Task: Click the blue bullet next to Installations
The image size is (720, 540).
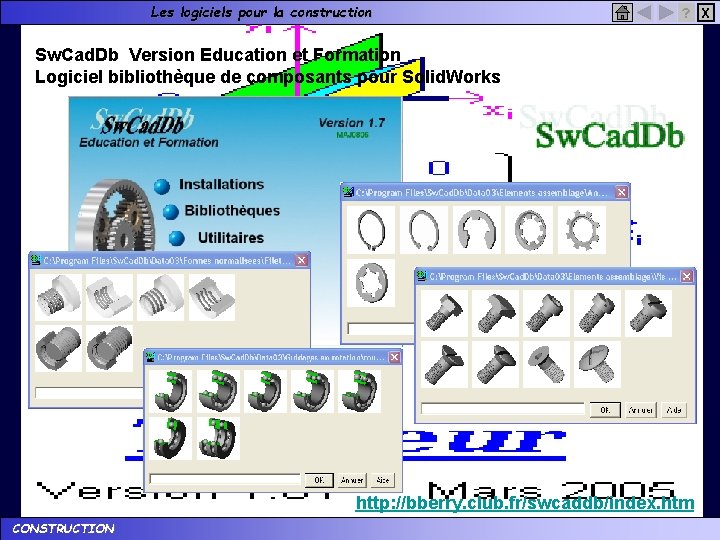Action: click(x=162, y=186)
